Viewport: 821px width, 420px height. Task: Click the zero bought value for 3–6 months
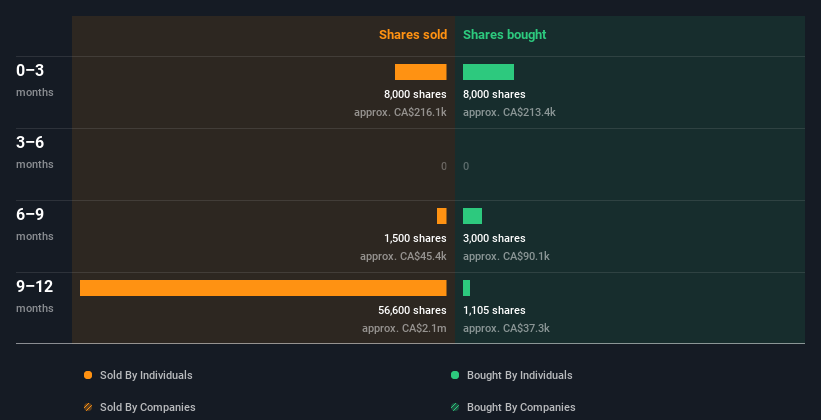(x=466, y=167)
